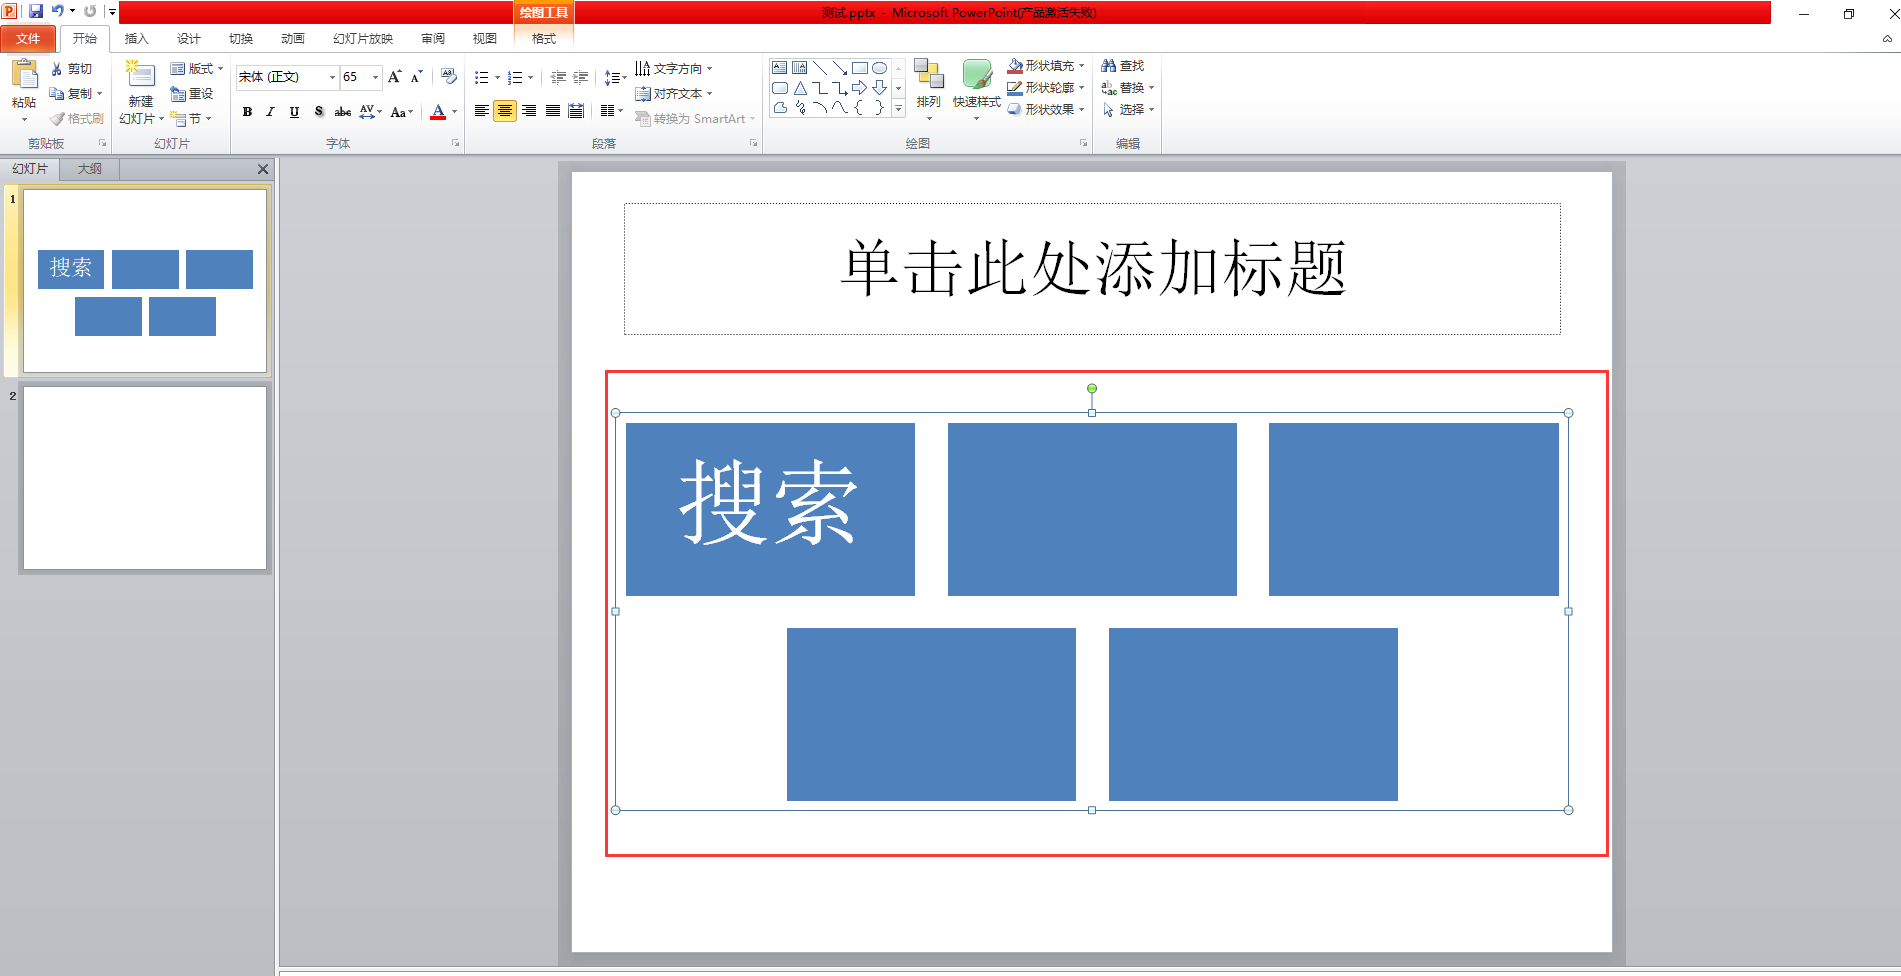Open the font size 65 dropdown
The height and width of the screenshot is (976, 1901).
375,77
